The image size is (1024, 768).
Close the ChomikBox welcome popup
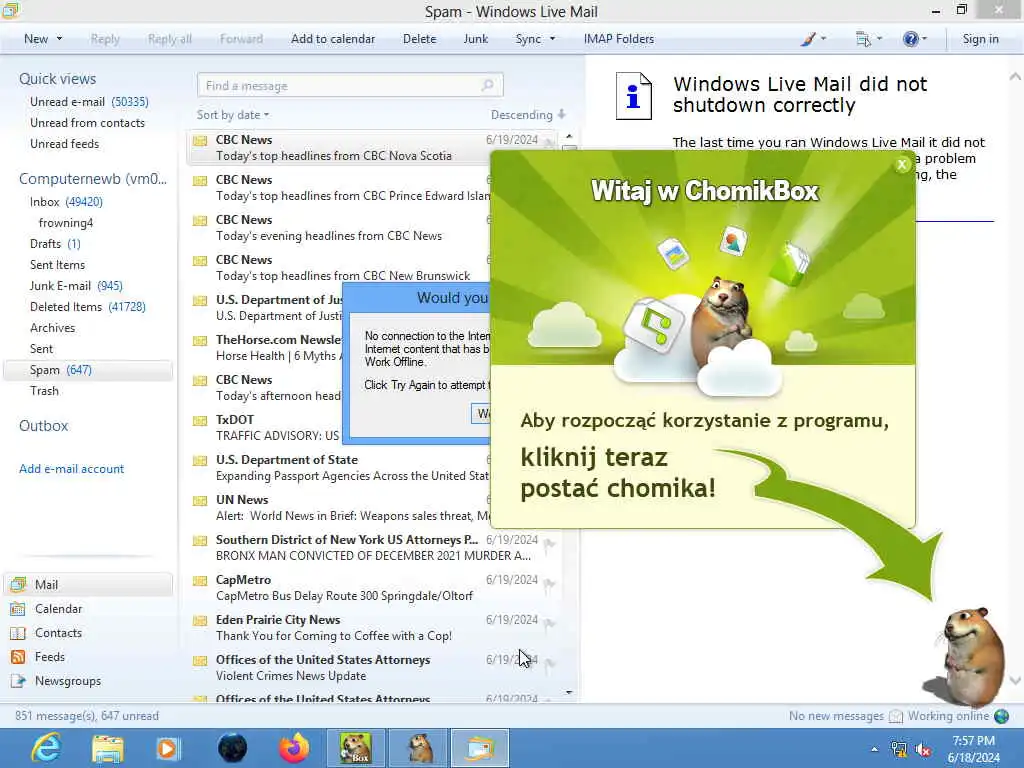tap(902, 165)
